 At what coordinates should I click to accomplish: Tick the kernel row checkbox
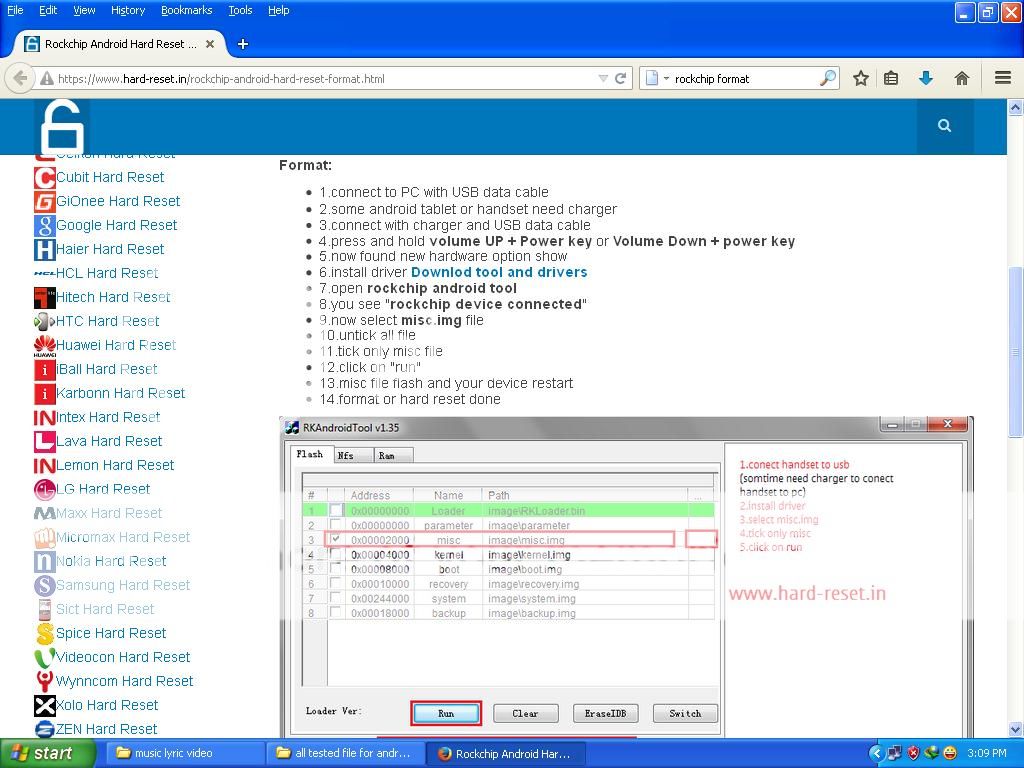coord(336,554)
